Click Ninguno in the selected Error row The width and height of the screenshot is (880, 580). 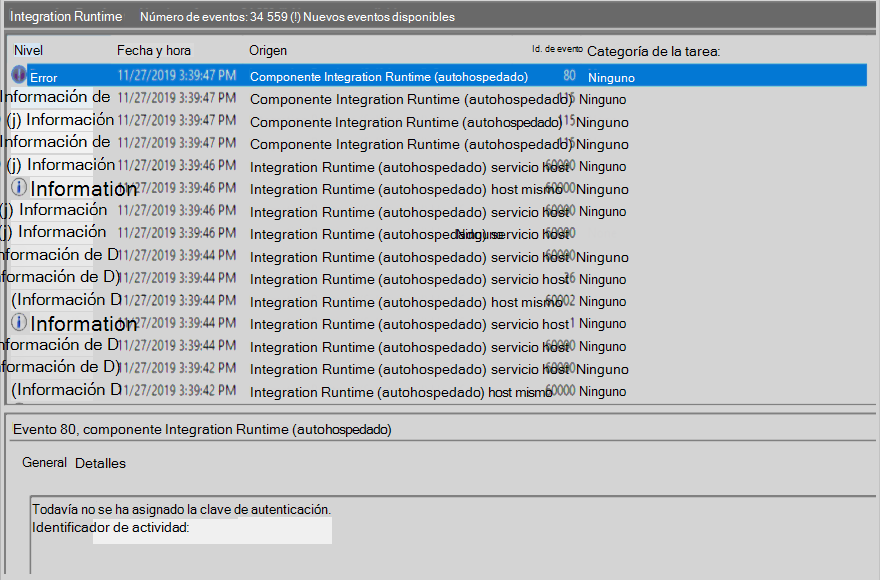(x=611, y=78)
